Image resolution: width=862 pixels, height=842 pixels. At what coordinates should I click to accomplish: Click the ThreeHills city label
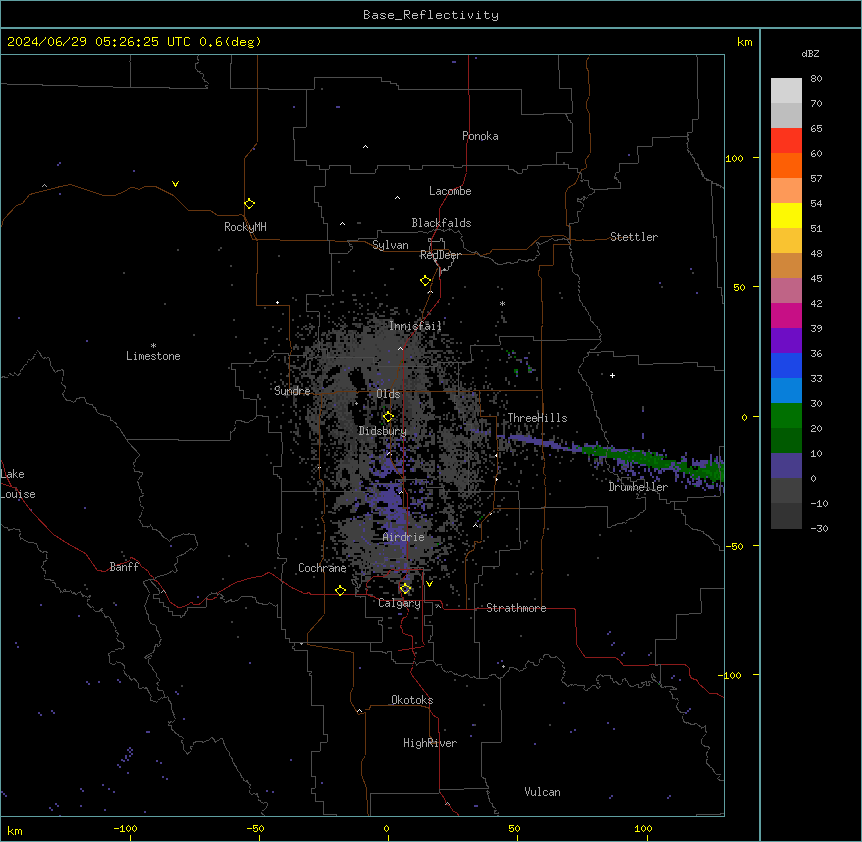pos(537,418)
